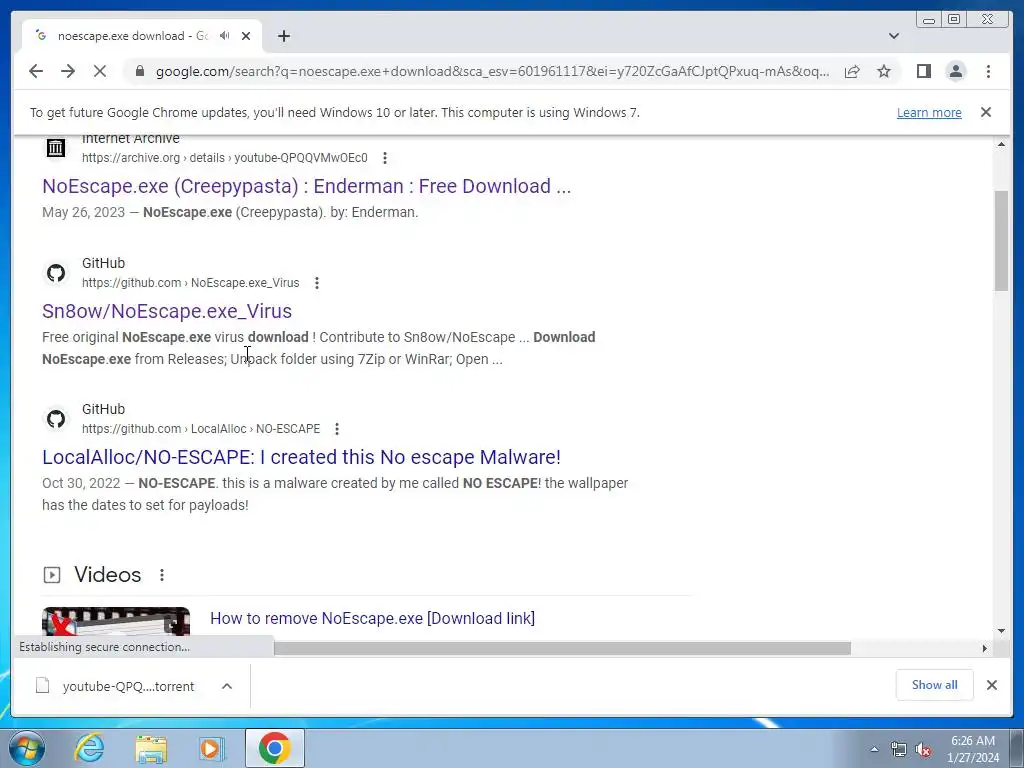
Task: Mute audio icon on the noescape.exe tab
Action: pos(225,36)
